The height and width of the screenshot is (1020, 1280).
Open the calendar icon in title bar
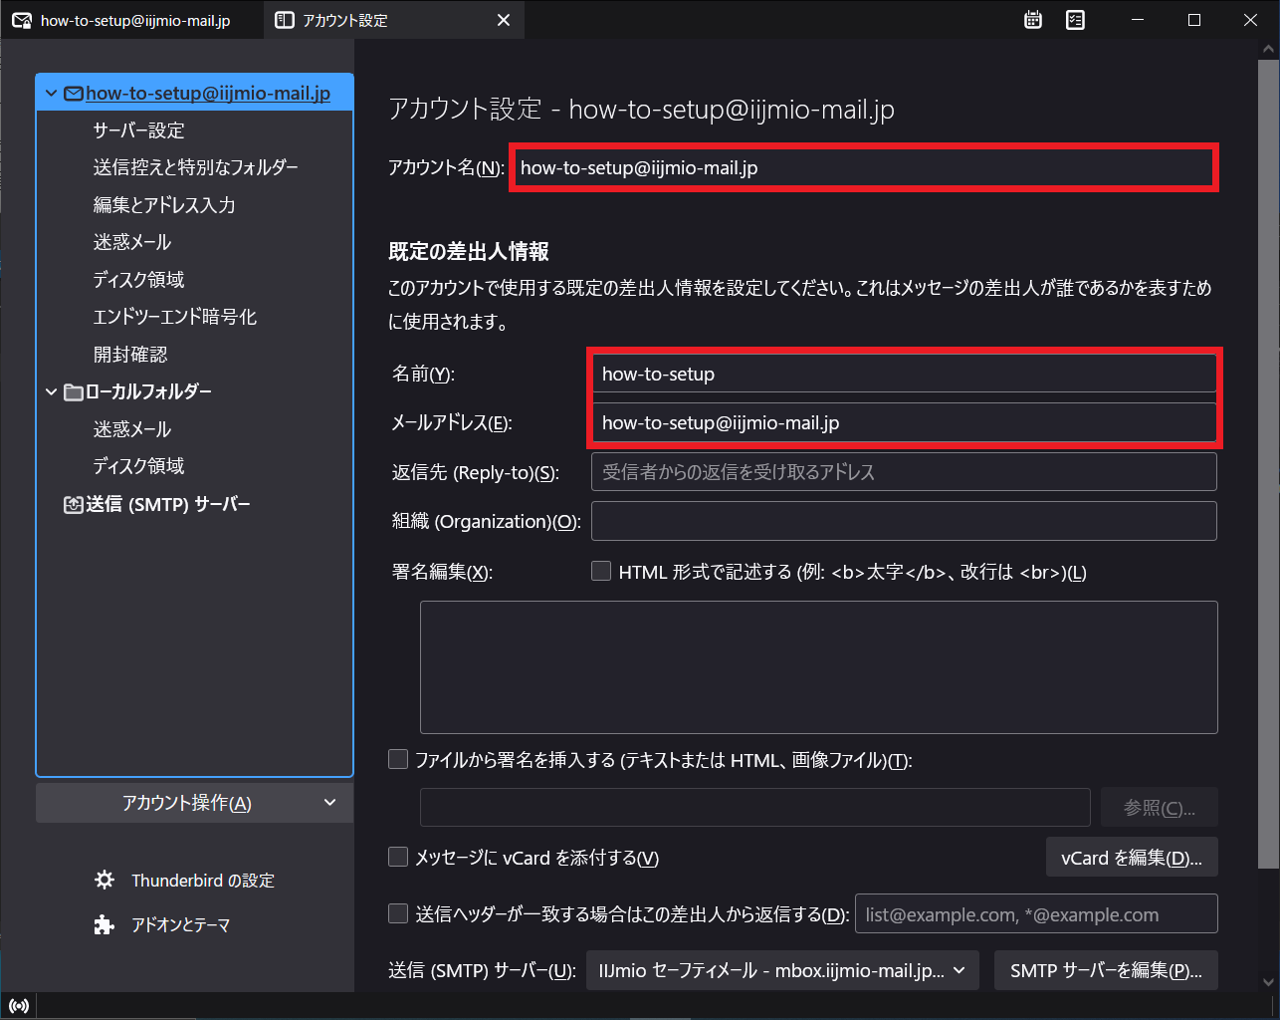click(x=1033, y=20)
